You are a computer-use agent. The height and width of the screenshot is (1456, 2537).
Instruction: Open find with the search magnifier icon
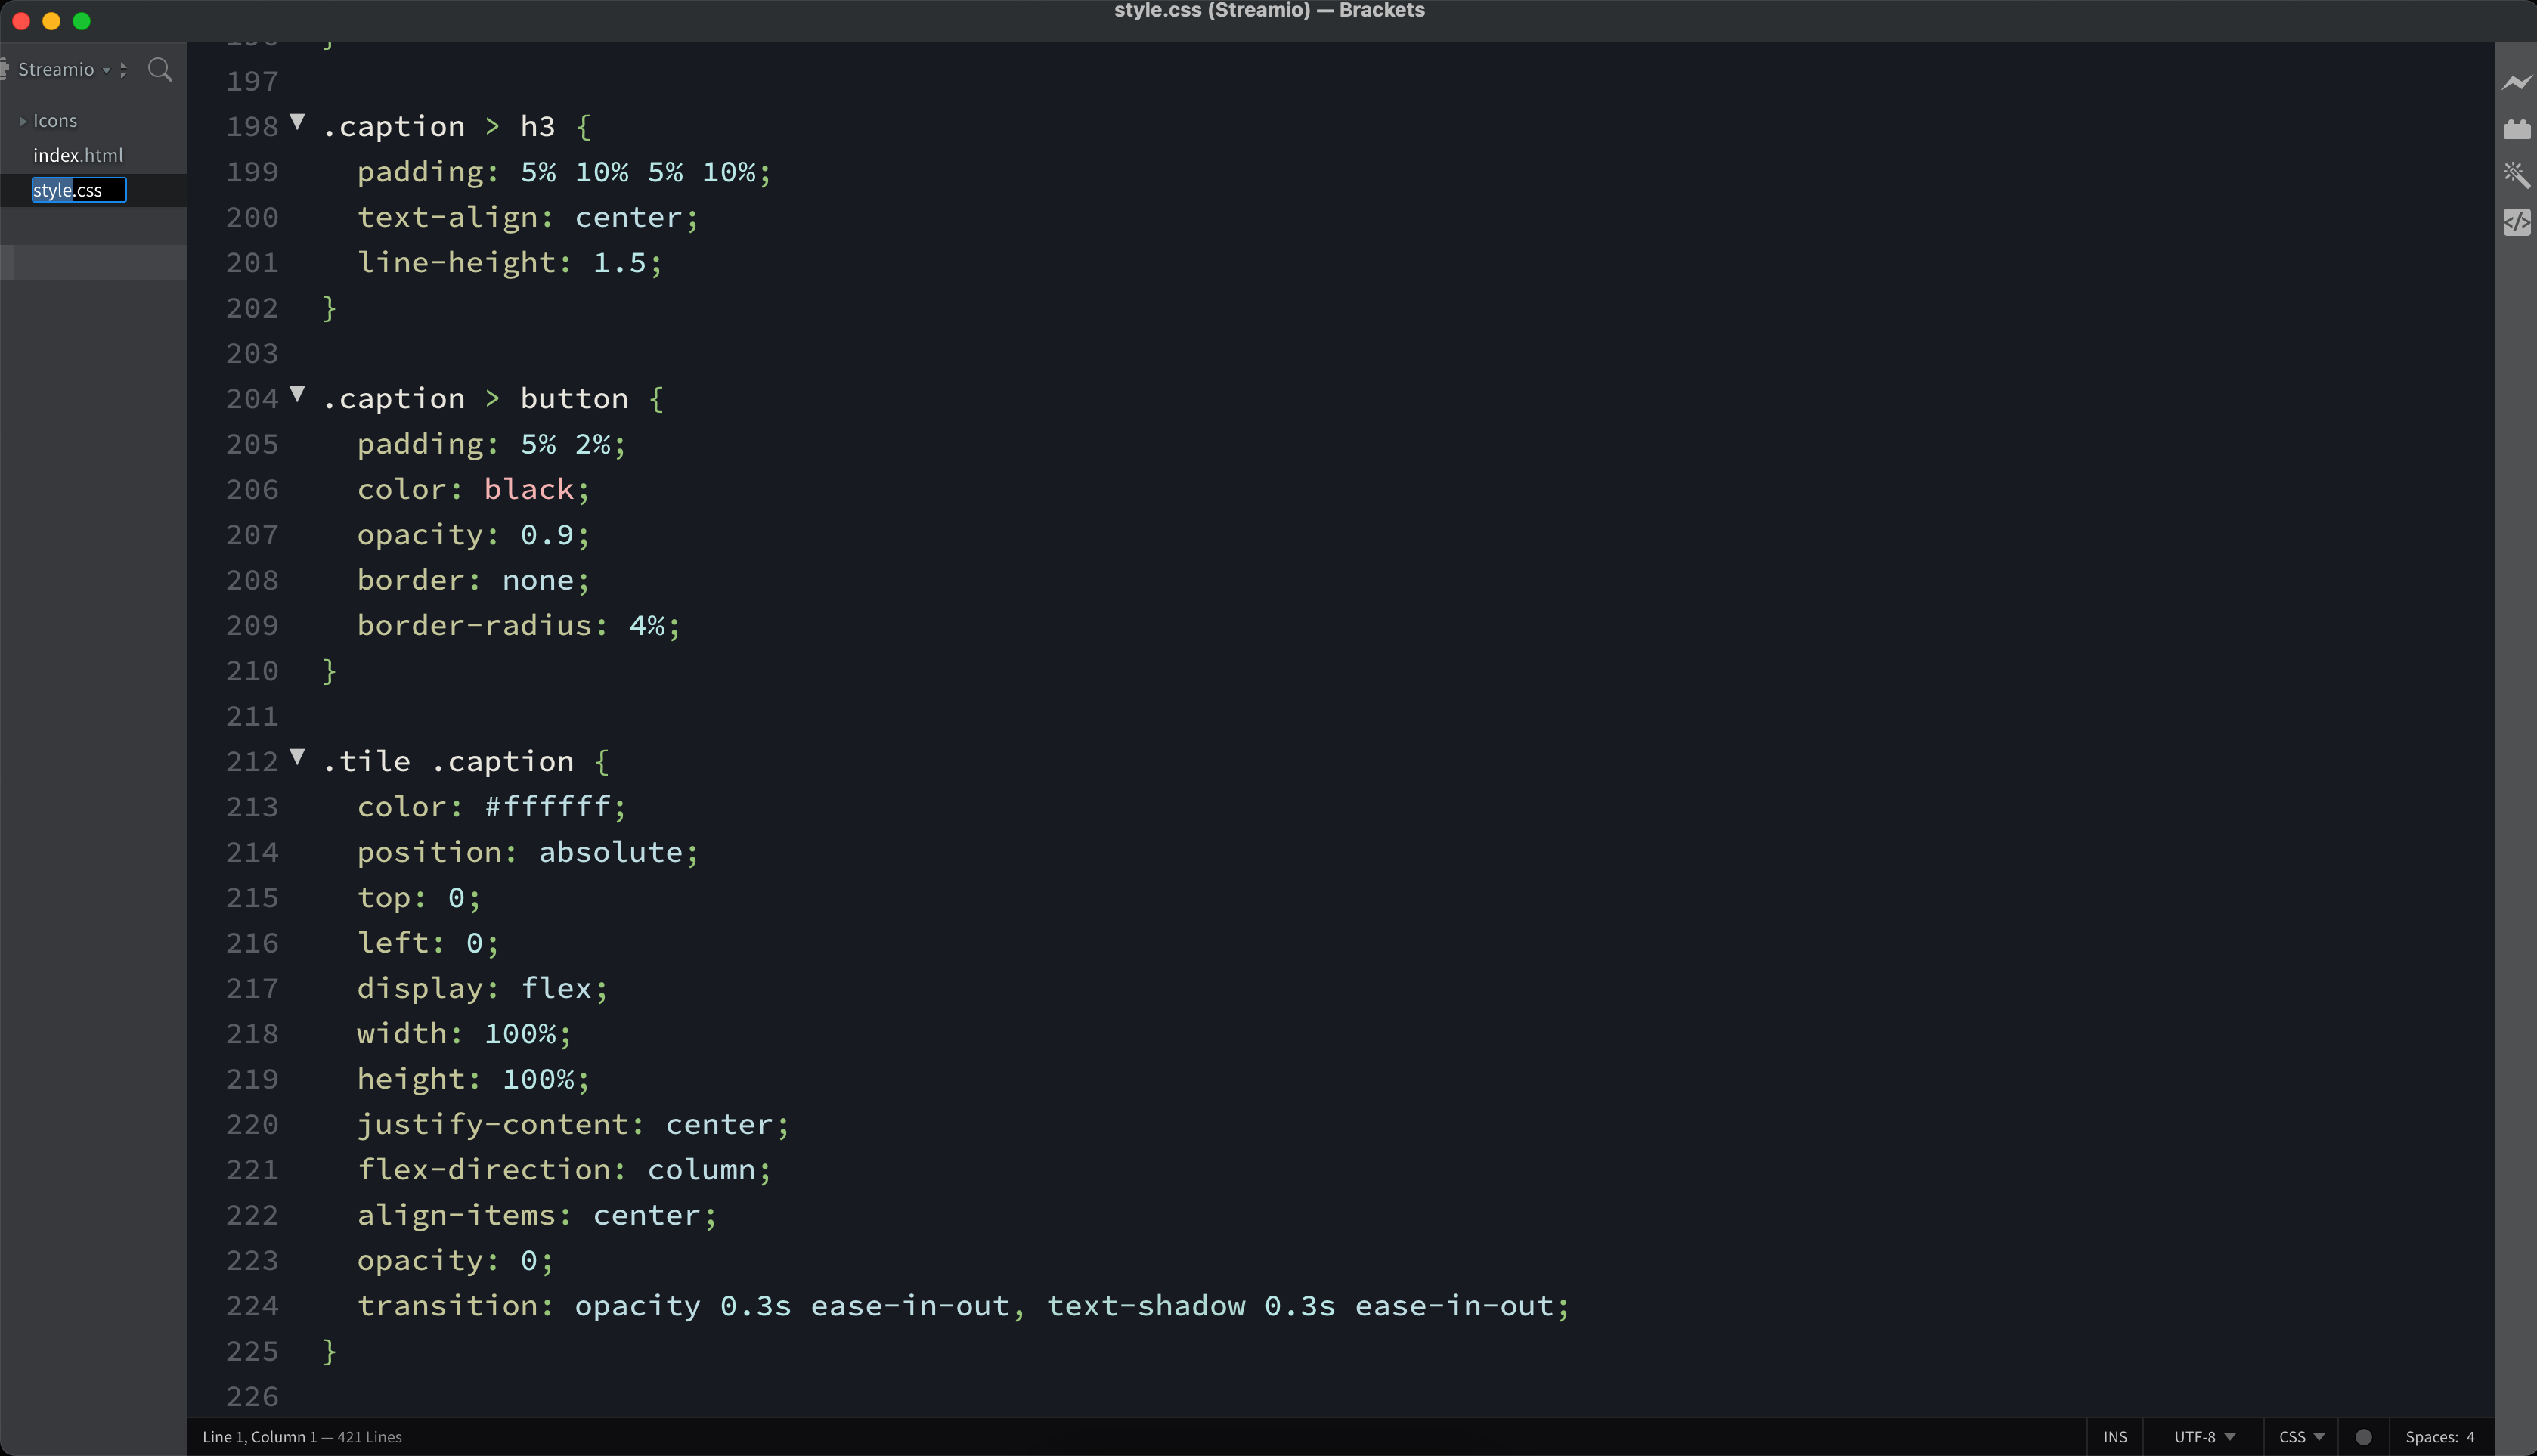161,70
